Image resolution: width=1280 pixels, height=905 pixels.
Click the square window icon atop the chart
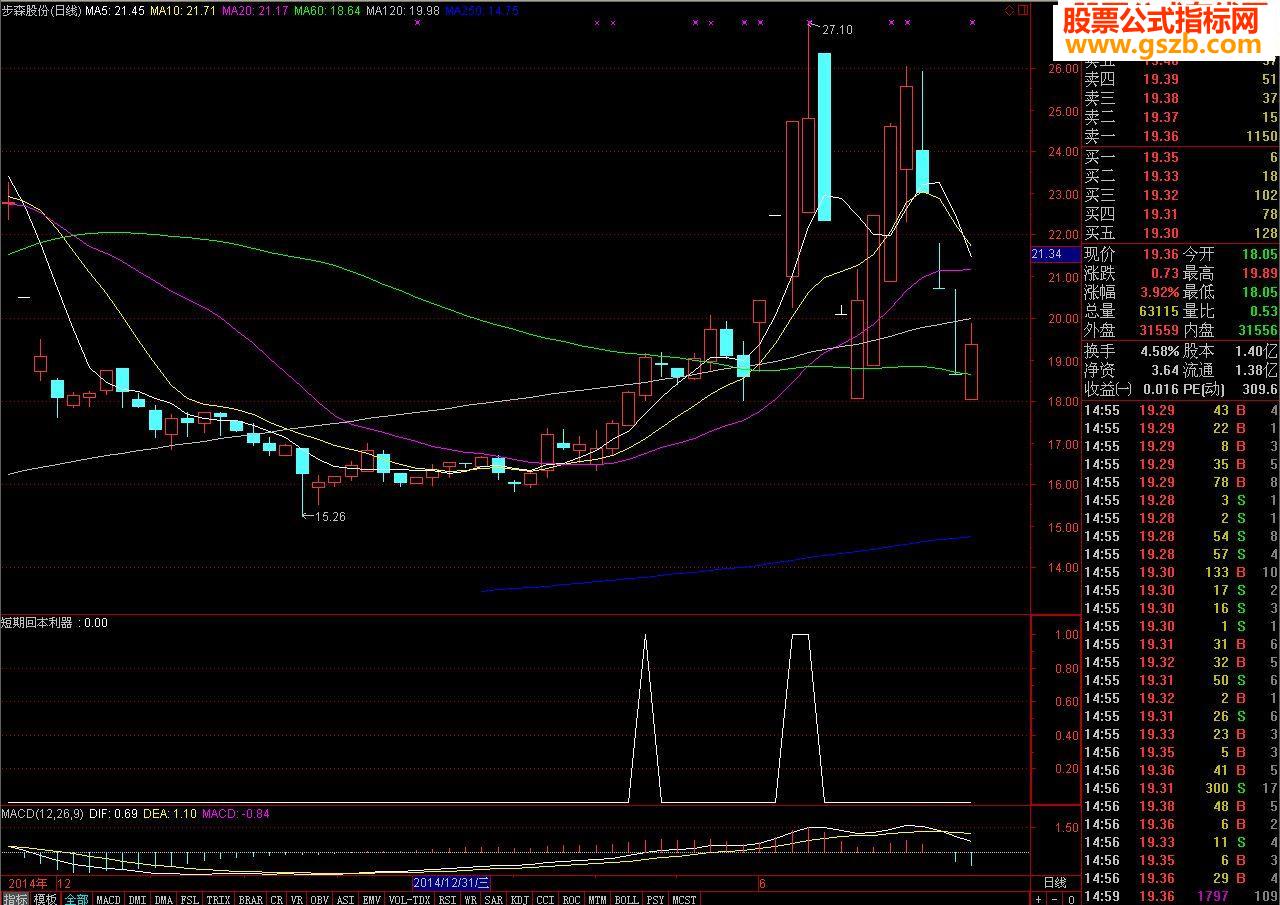1021,10
